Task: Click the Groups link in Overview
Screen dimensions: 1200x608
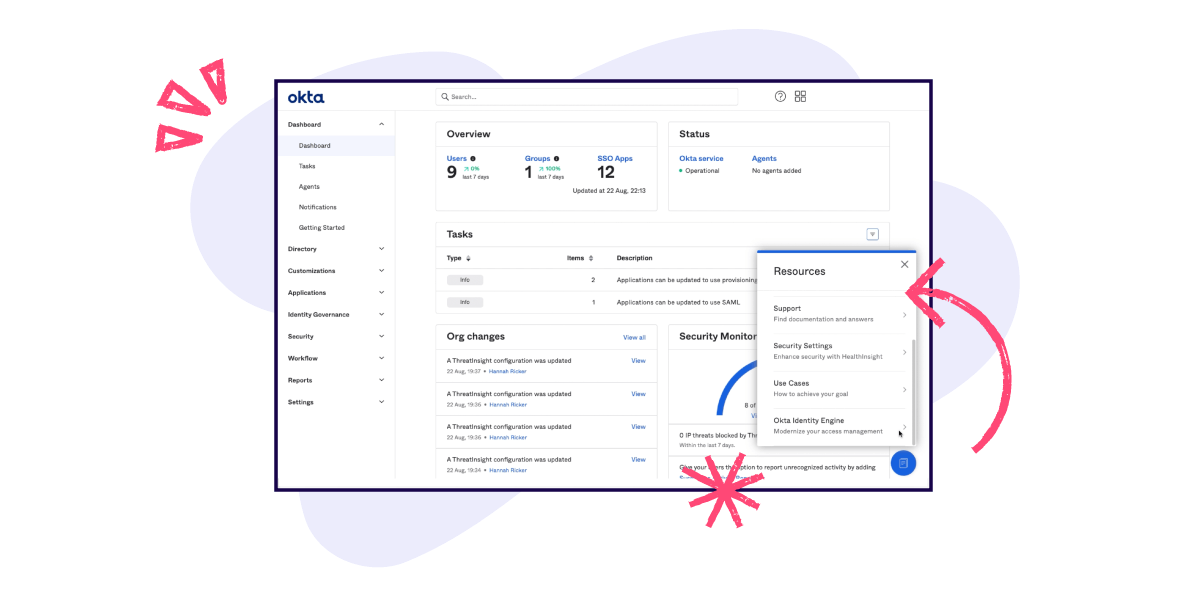Action: click(537, 158)
